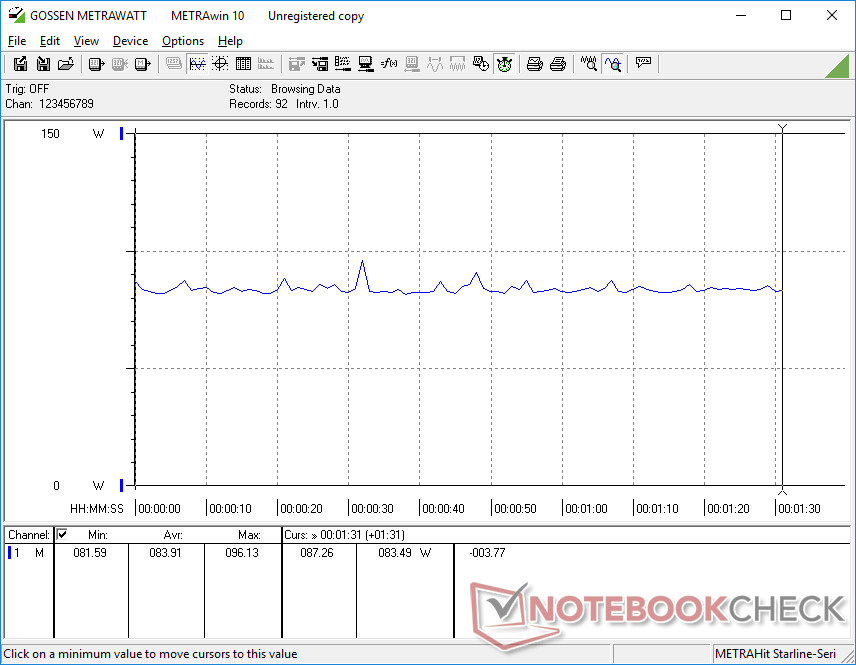Screen dimensions: 856x665
Task: Click the import-to-disk save icon
Action: tap(43, 64)
